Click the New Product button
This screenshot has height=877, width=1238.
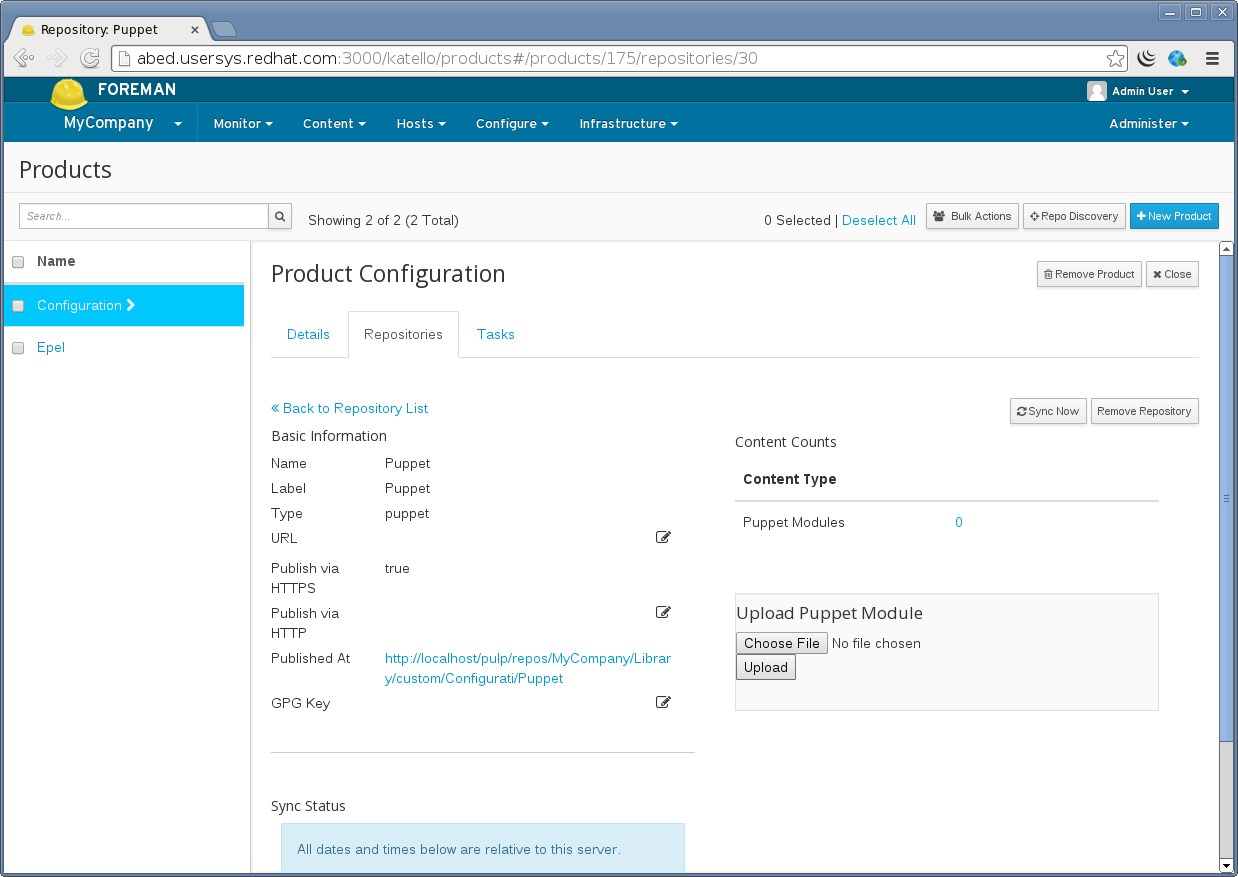click(x=1174, y=216)
